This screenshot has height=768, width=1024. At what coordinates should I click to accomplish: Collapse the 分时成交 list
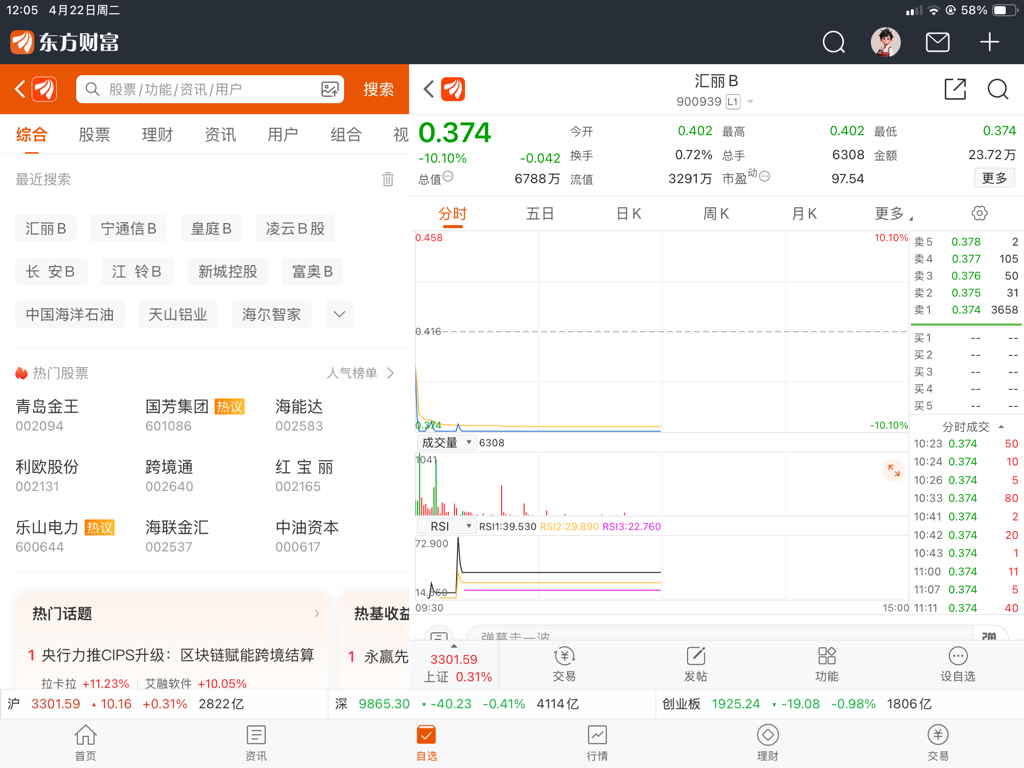pos(1000,427)
